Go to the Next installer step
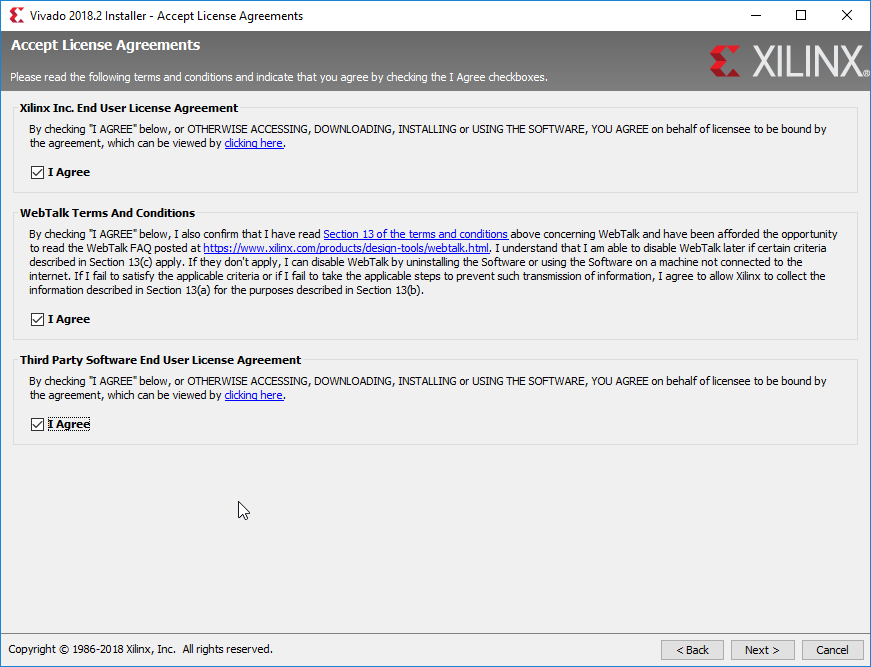Screen dimensions: 871x667 coord(762,650)
